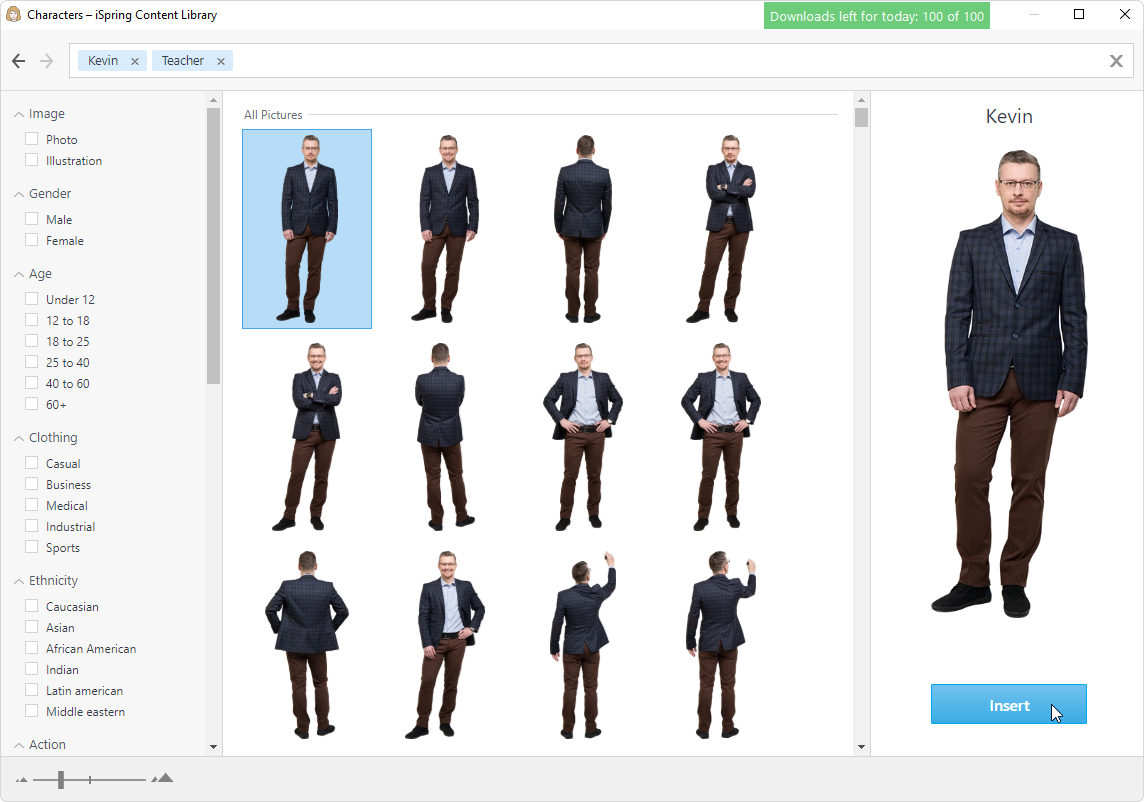This screenshot has height=802, width=1144.
Task: Tick the 18 to 25 age checkbox
Action: pyautogui.click(x=31, y=342)
